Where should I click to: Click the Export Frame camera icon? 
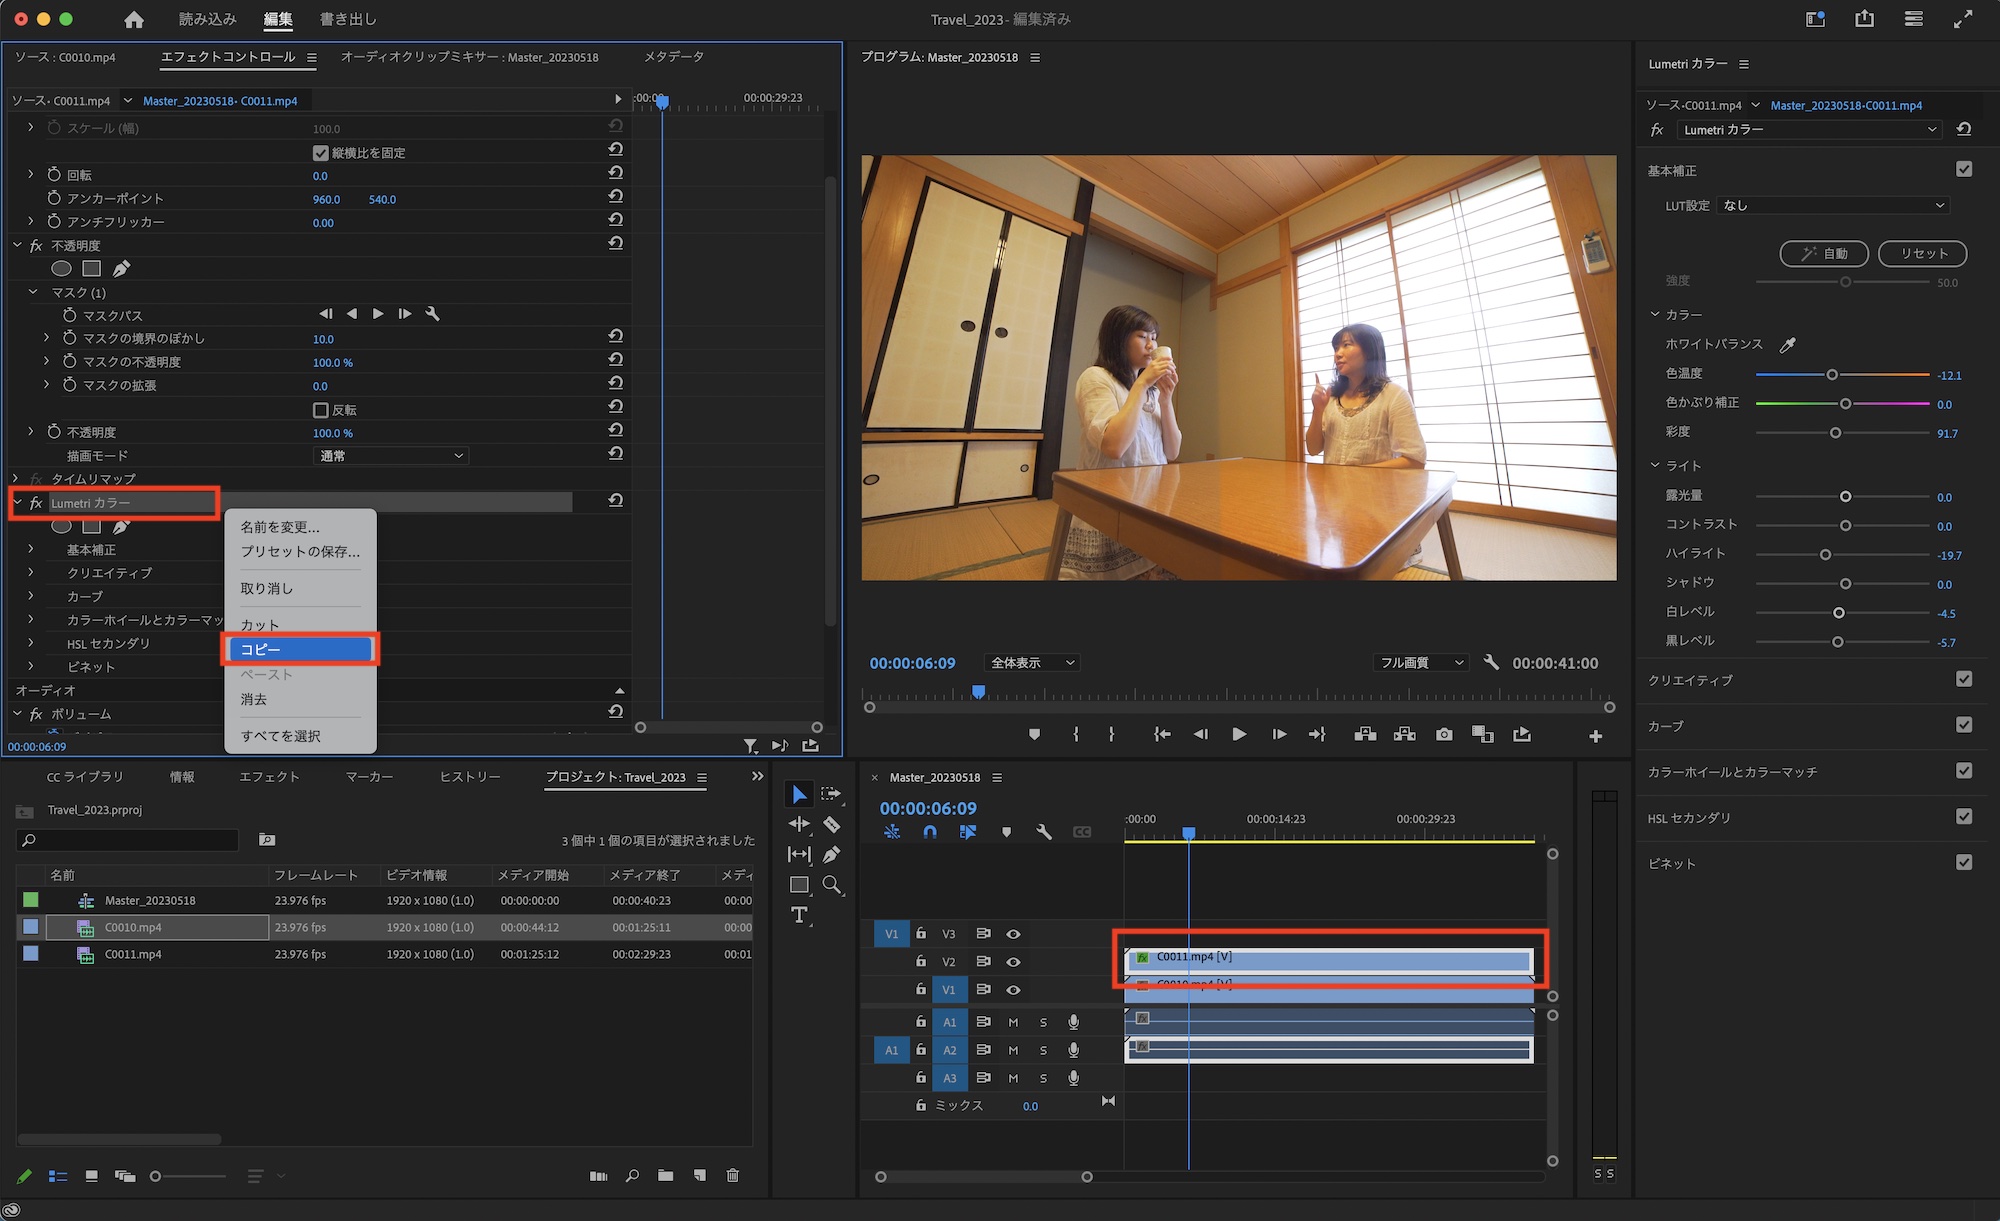click(1444, 735)
